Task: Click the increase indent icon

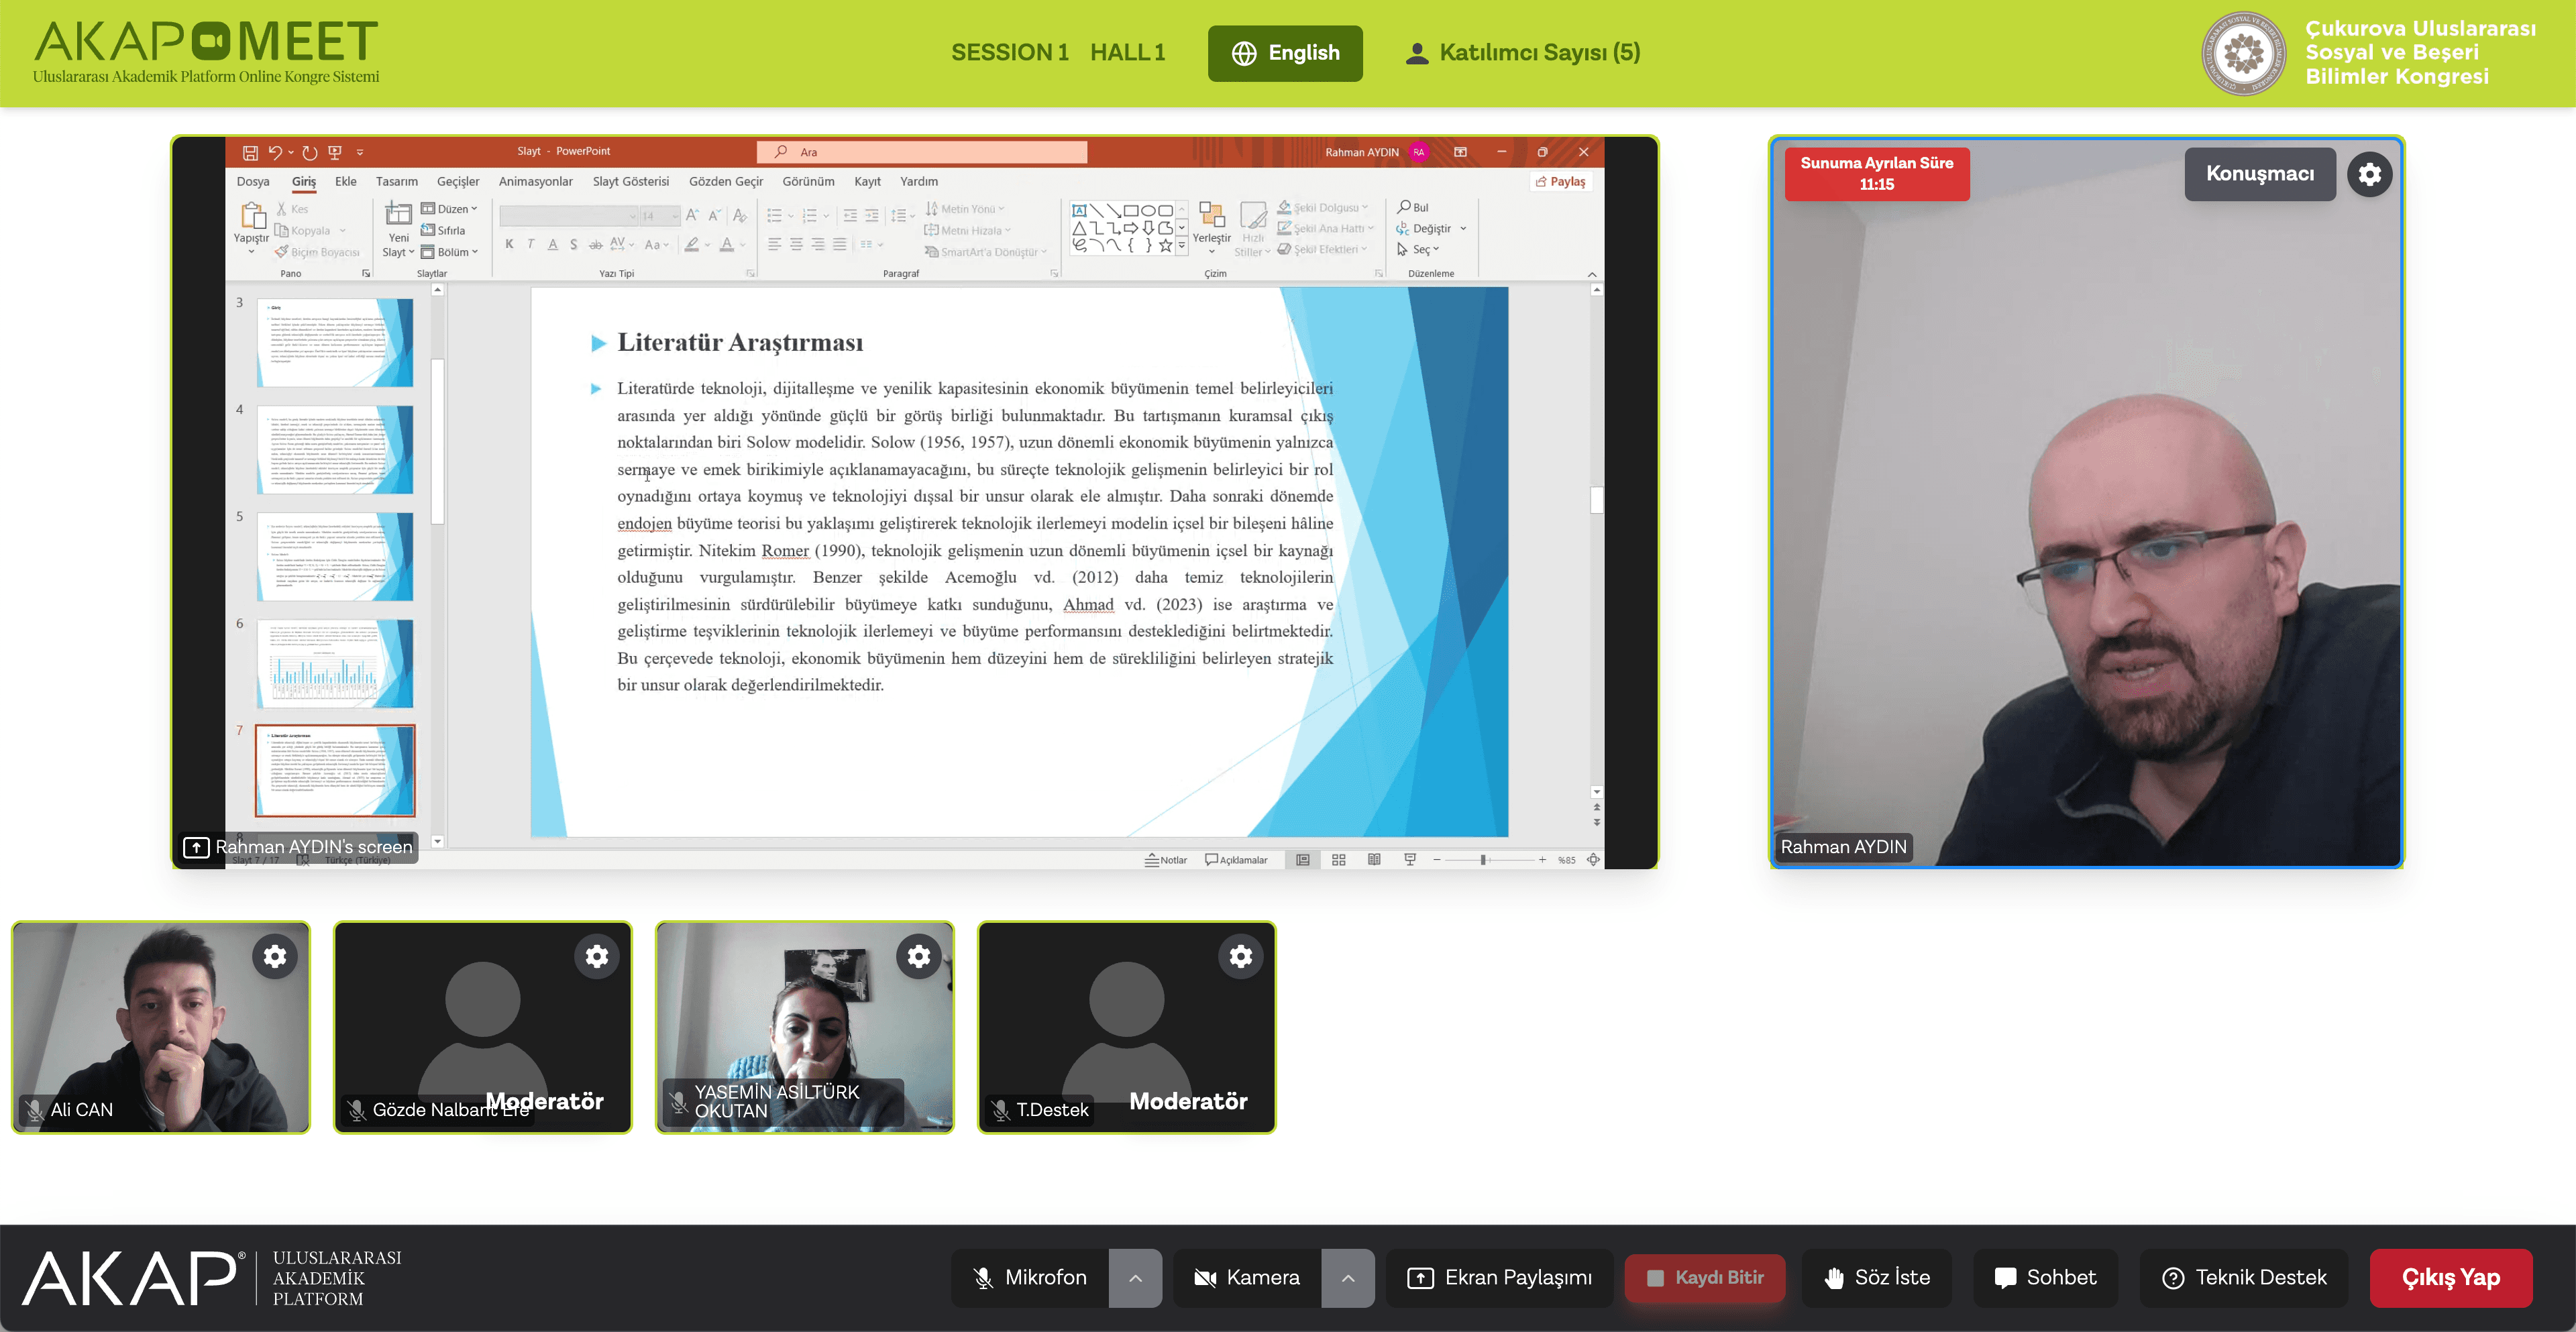Action: click(x=871, y=215)
